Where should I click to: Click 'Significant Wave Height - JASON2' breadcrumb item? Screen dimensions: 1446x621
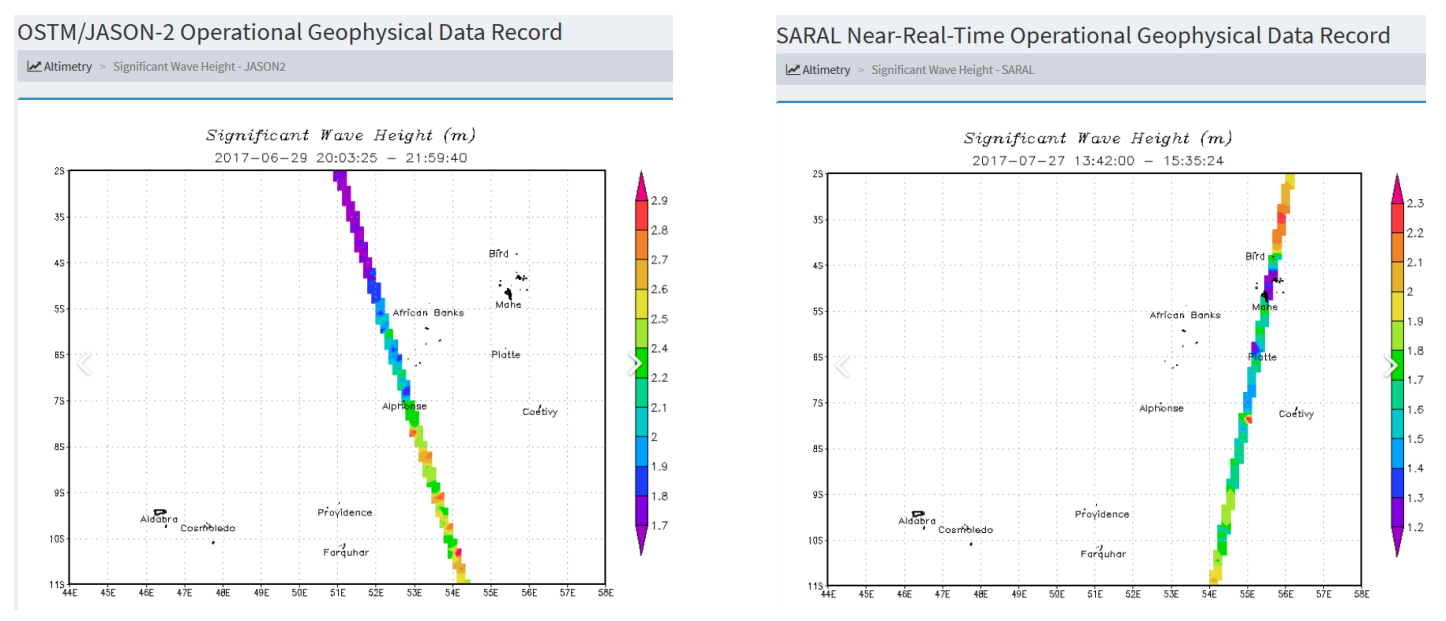pyautogui.click(x=199, y=67)
